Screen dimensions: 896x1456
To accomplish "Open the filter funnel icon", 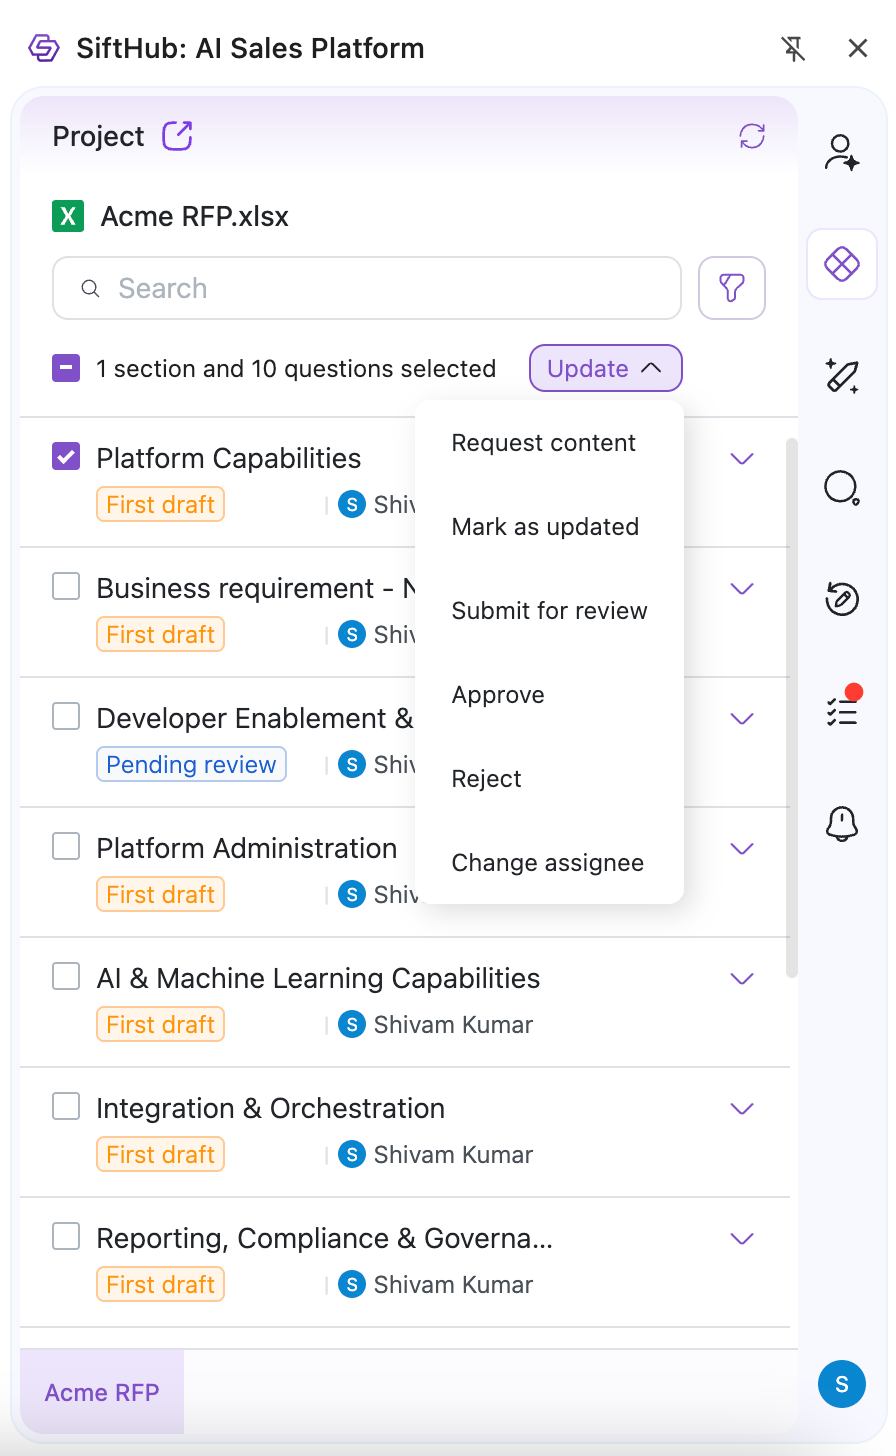I will pyautogui.click(x=732, y=288).
